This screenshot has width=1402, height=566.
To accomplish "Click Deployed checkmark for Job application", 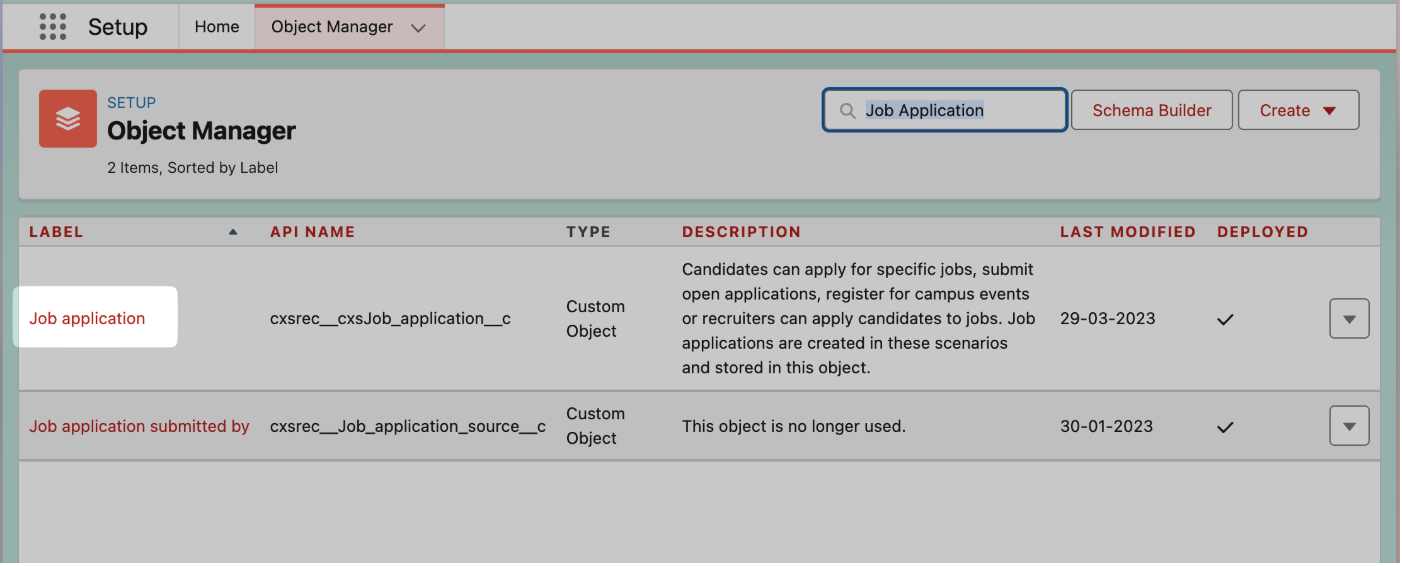I will tap(1225, 319).
